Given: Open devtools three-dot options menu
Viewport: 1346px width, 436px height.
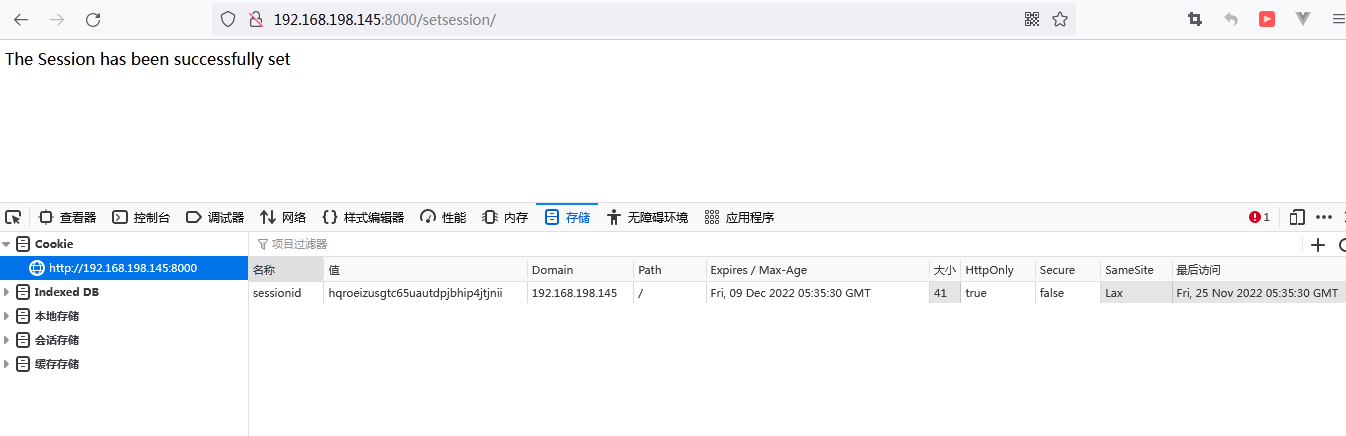Looking at the screenshot, I should [1324, 217].
